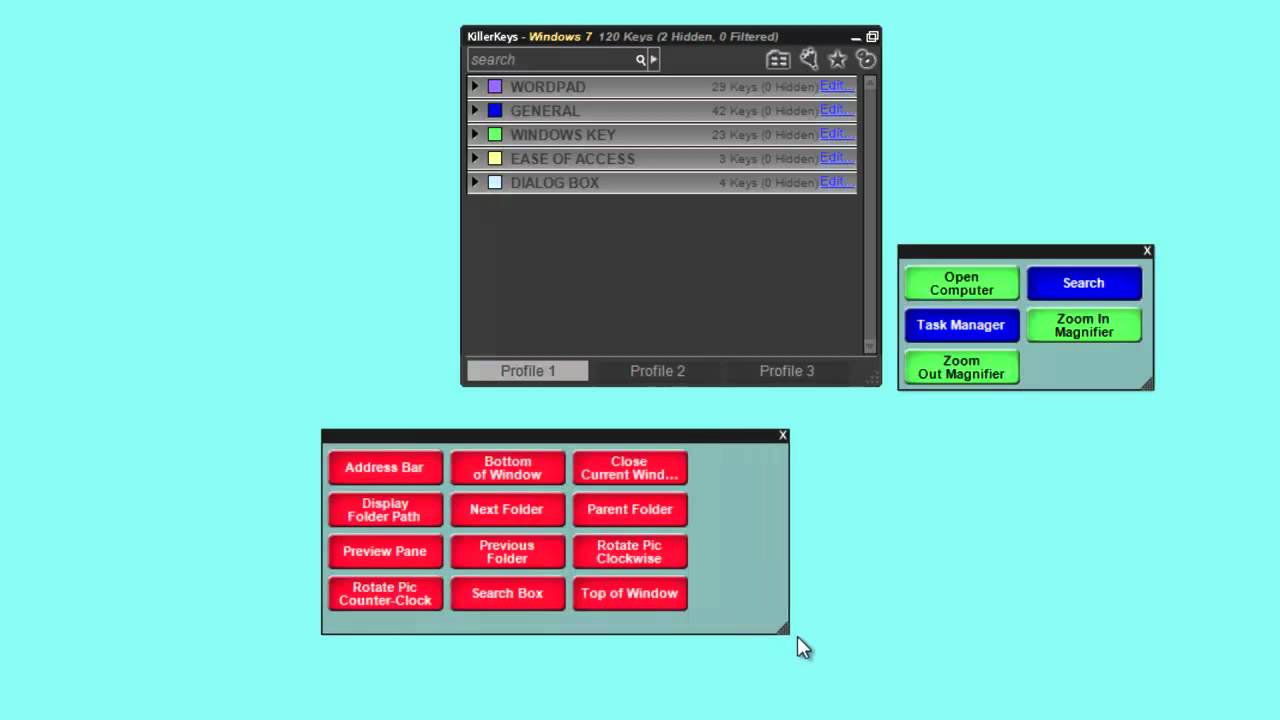The width and height of the screenshot is (1280, 720).
Task: Click the blue GENERAL color swatch
Action: [x=495, y=111]
